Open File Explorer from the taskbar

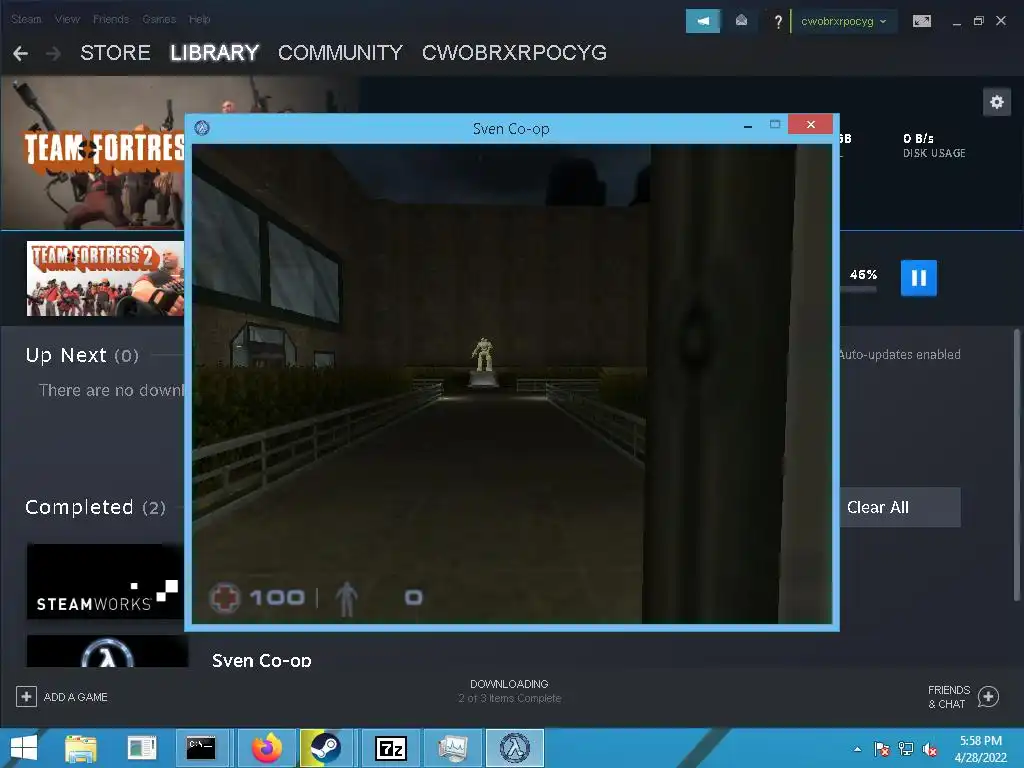click(x=81, y=748)
